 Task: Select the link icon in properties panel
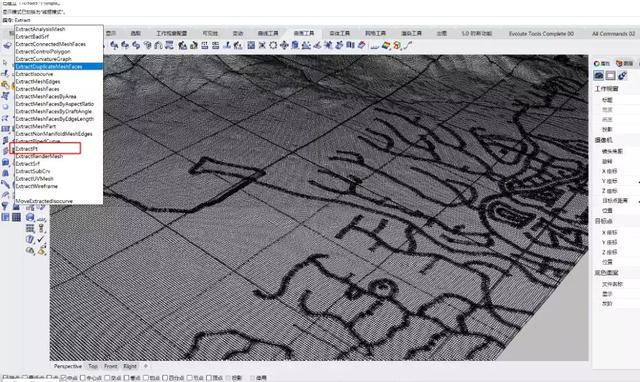coord(622,76)
